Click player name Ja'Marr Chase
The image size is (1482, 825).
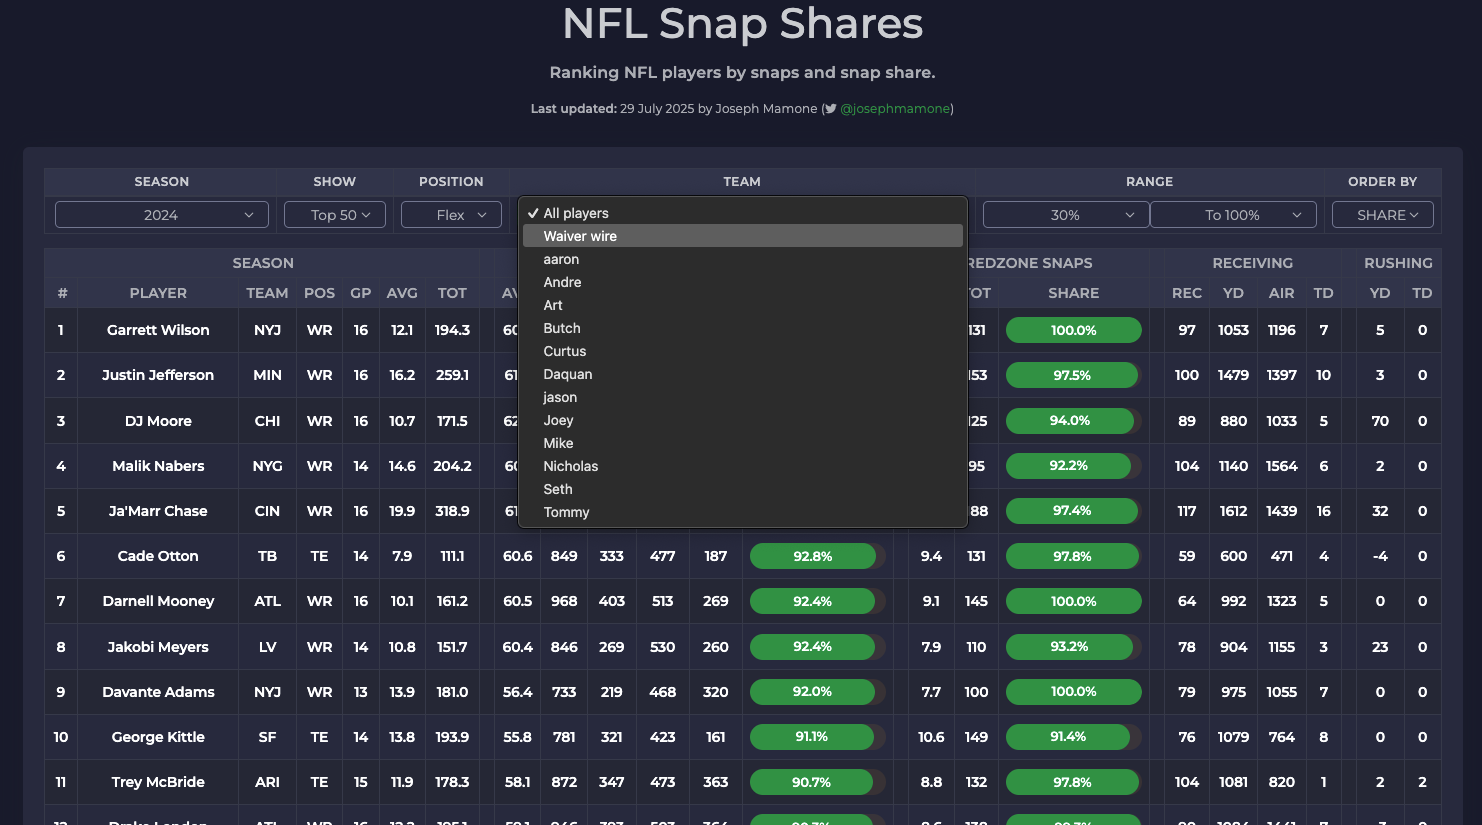158,511
